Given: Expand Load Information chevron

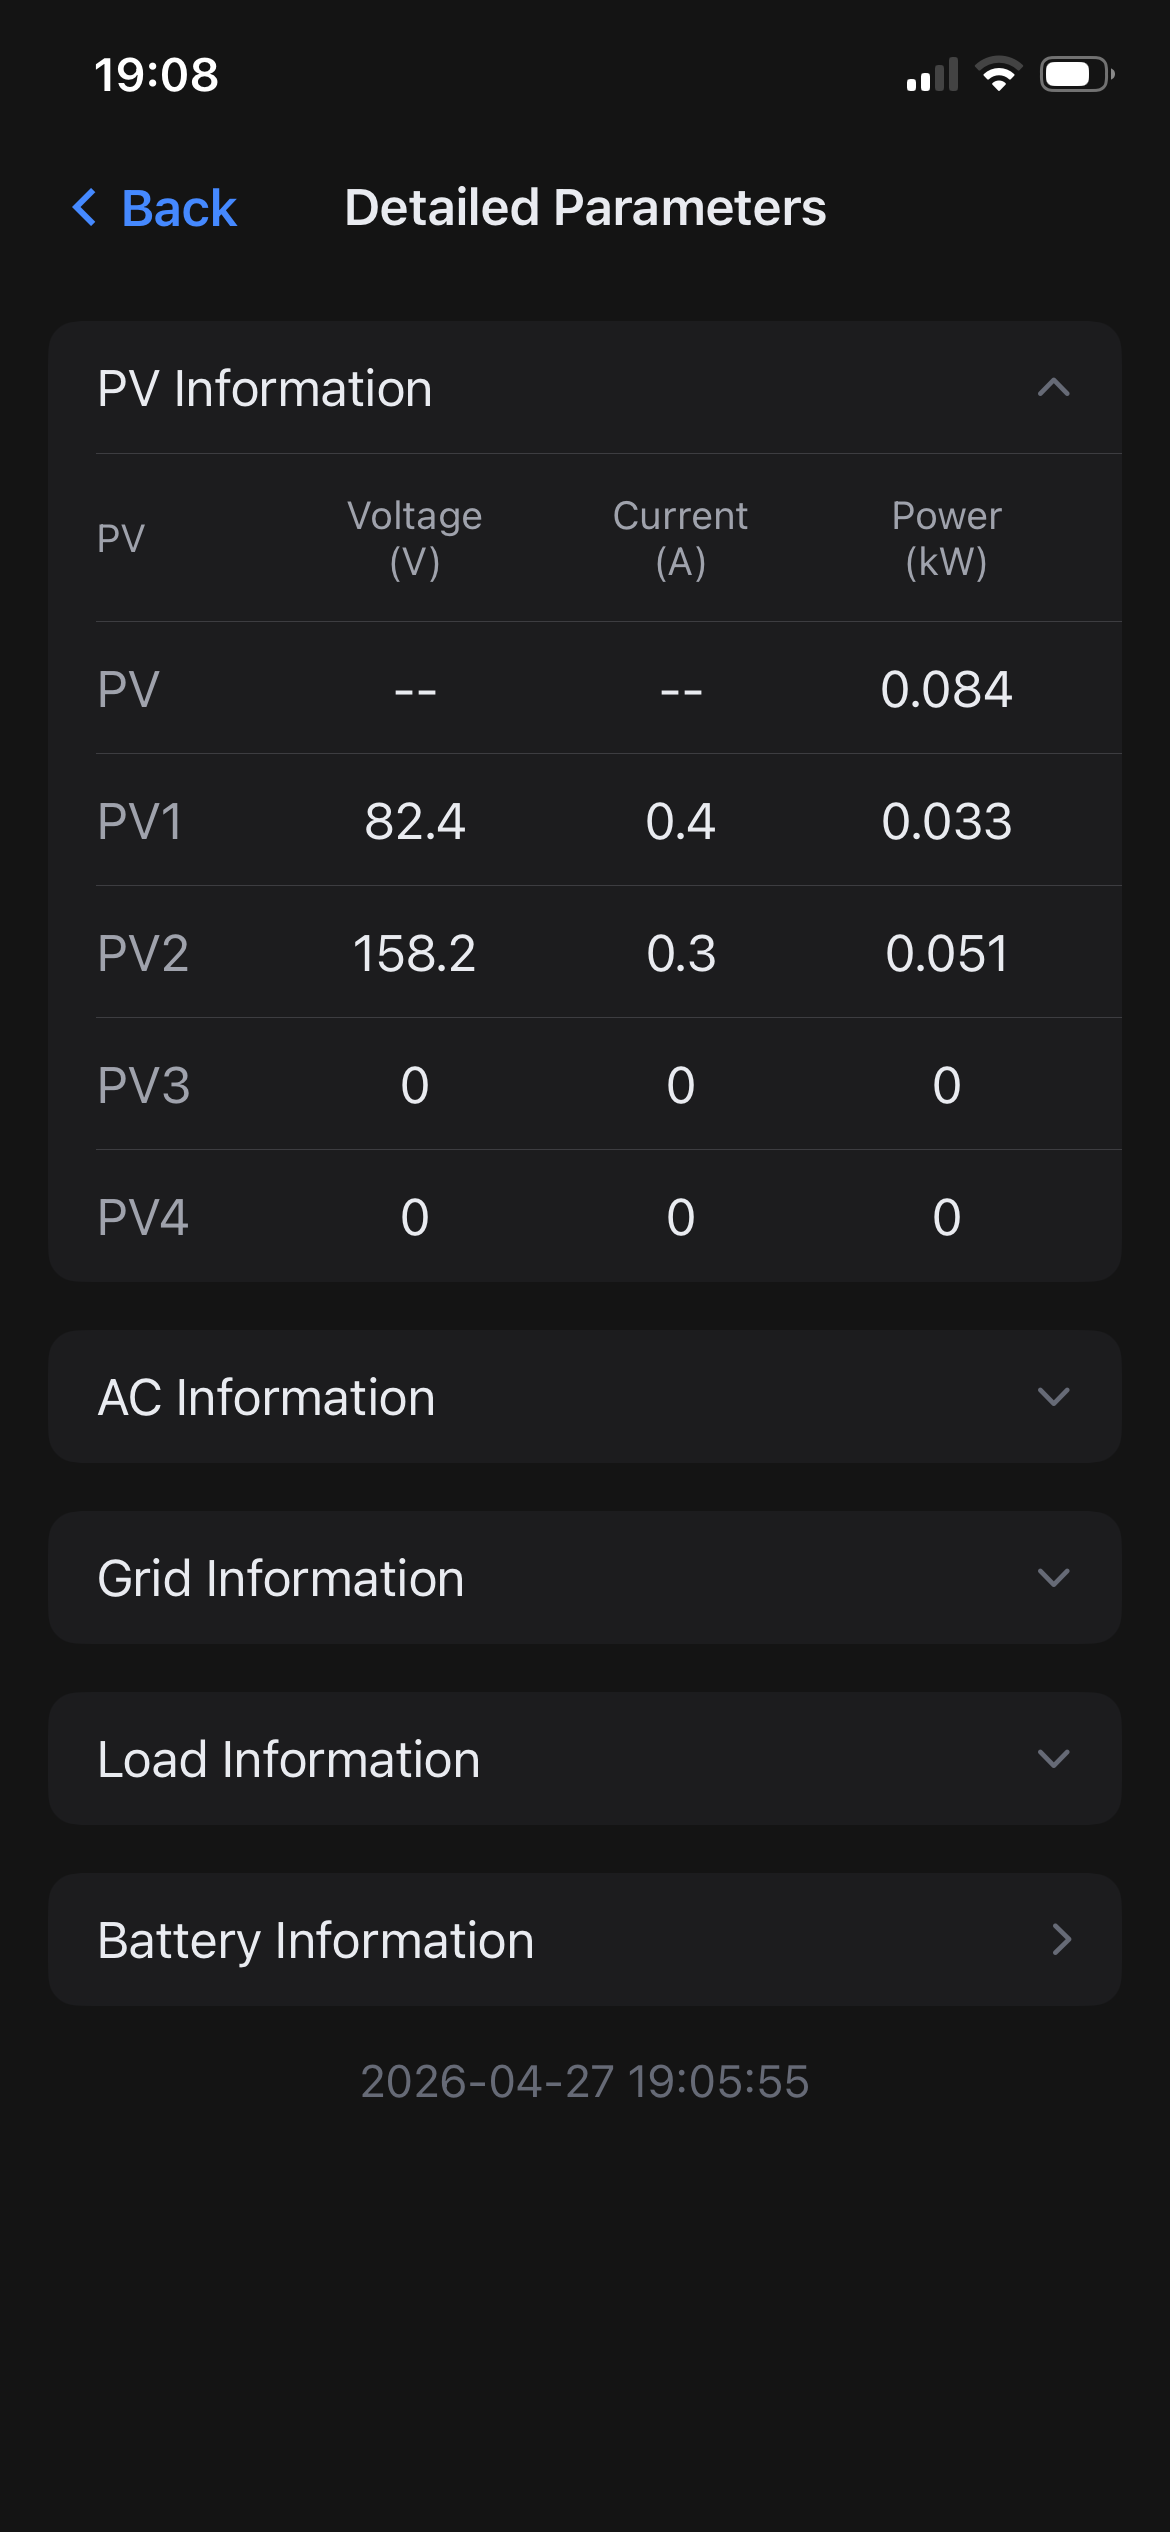Looking at the screenshot, I should coord(1054,1758).
